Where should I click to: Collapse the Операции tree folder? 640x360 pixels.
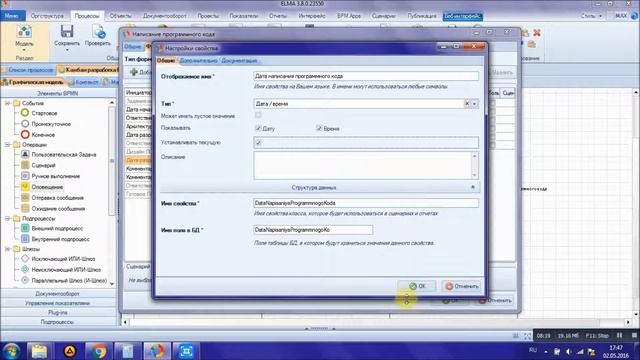tap(8, 144)
